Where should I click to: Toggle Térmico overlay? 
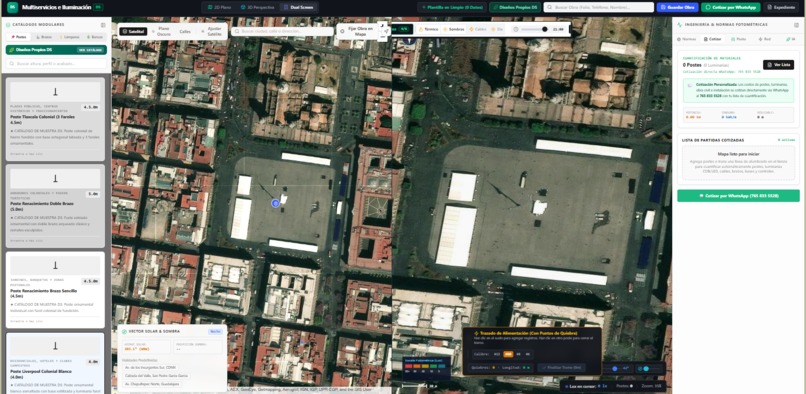tap(429, 29)
